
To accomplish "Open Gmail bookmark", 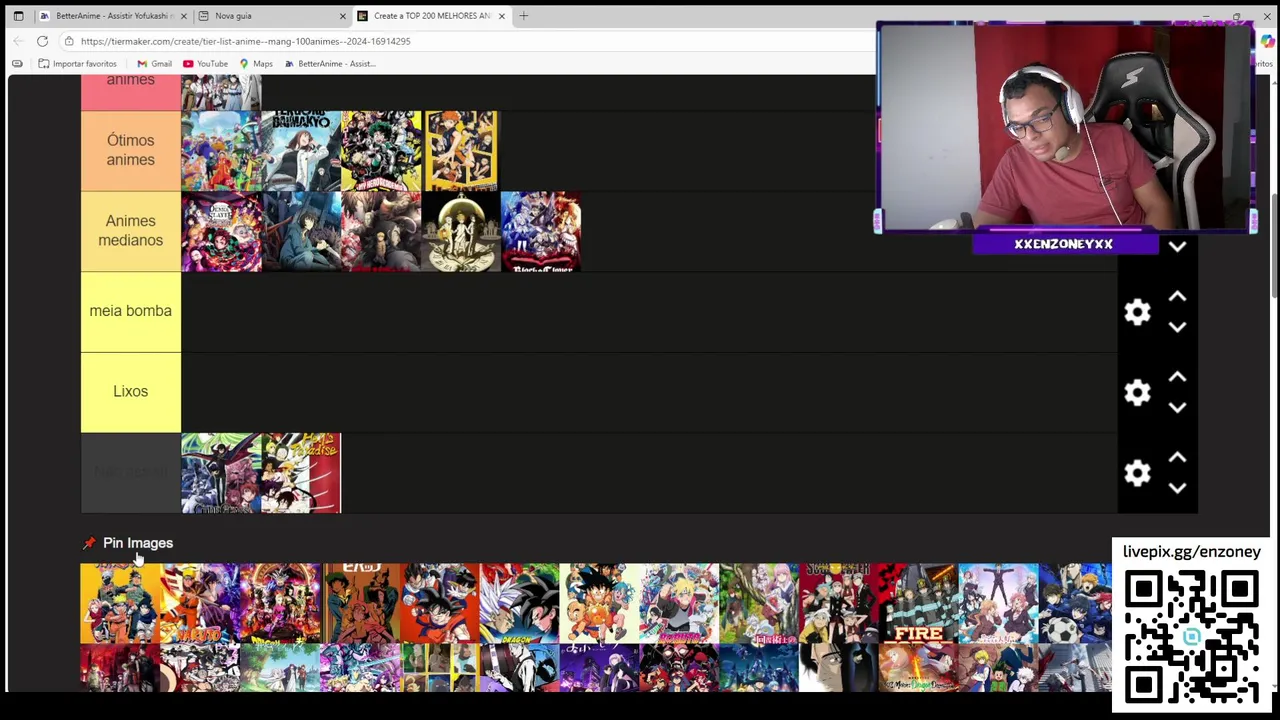I will point(154,64).
